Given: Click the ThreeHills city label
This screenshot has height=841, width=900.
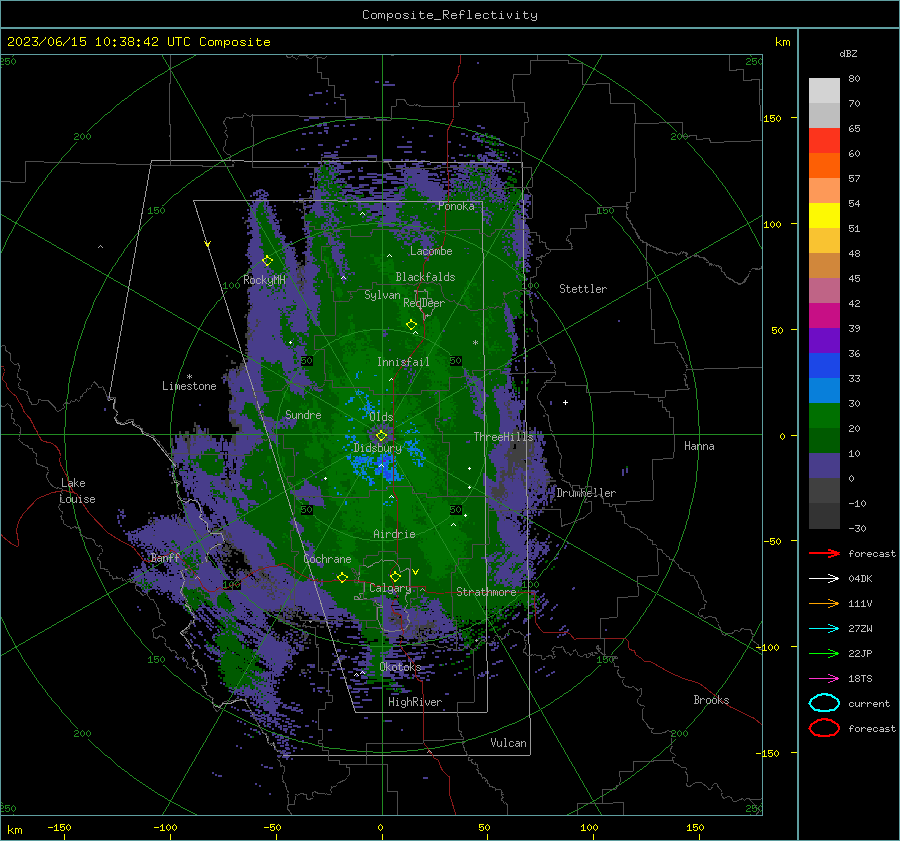Looking at the screenshot, I should tap(503, 437).
